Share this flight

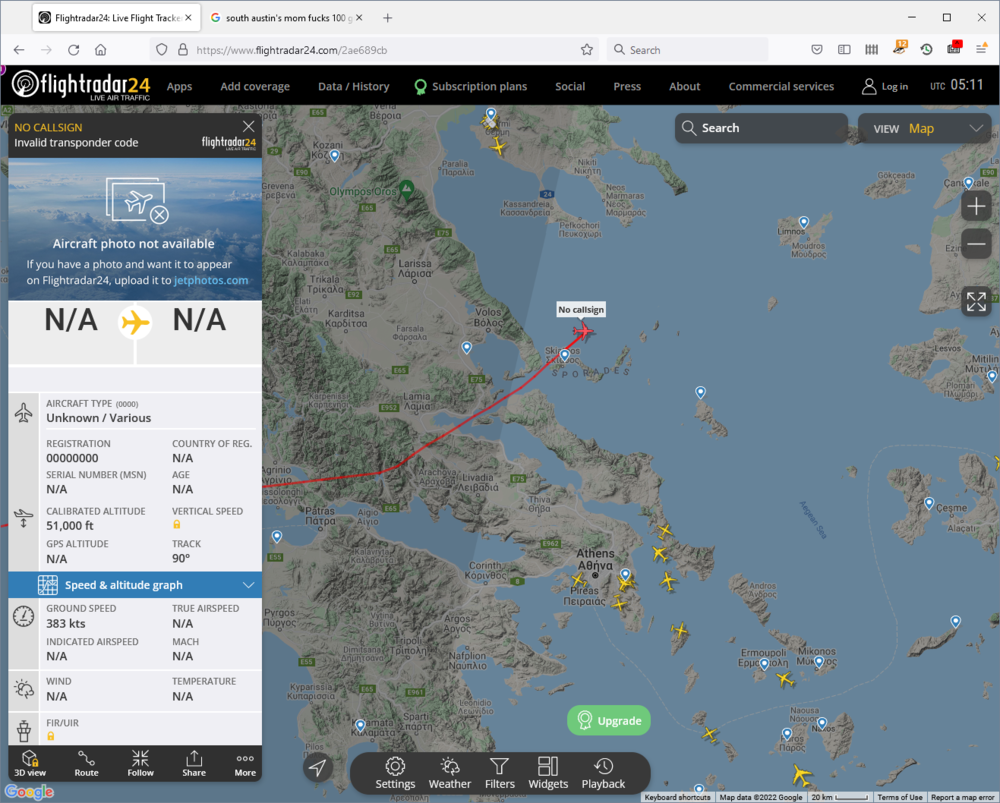[x=194, y=763]
